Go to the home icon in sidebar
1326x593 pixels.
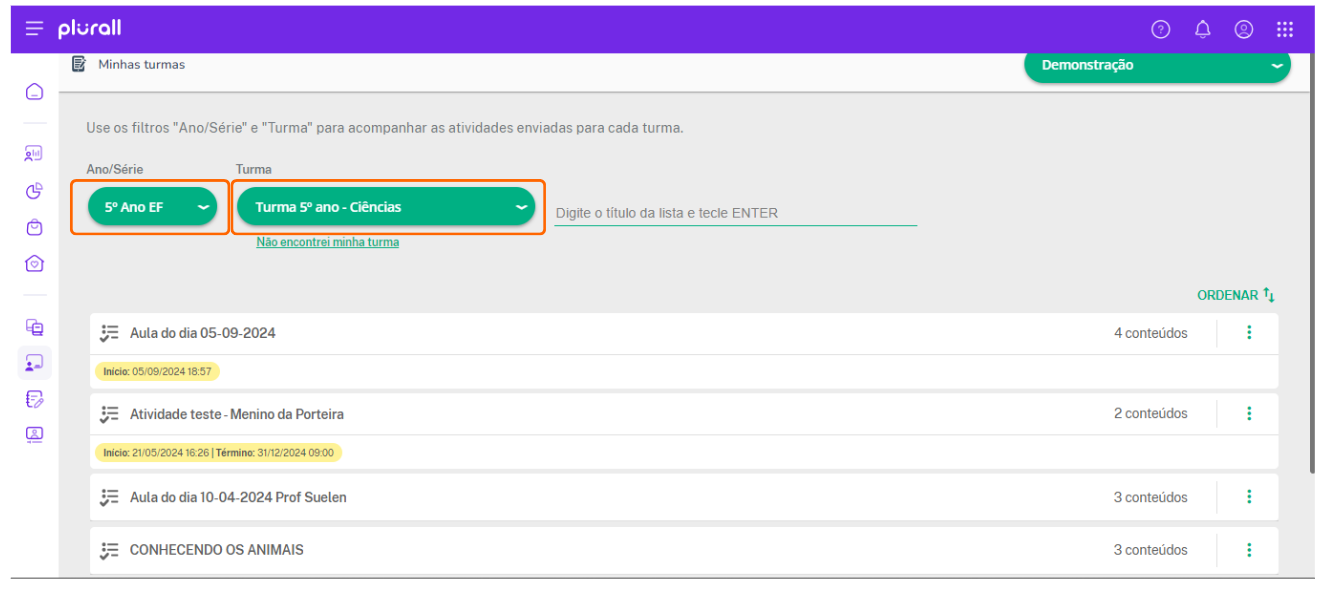[34, 92]
